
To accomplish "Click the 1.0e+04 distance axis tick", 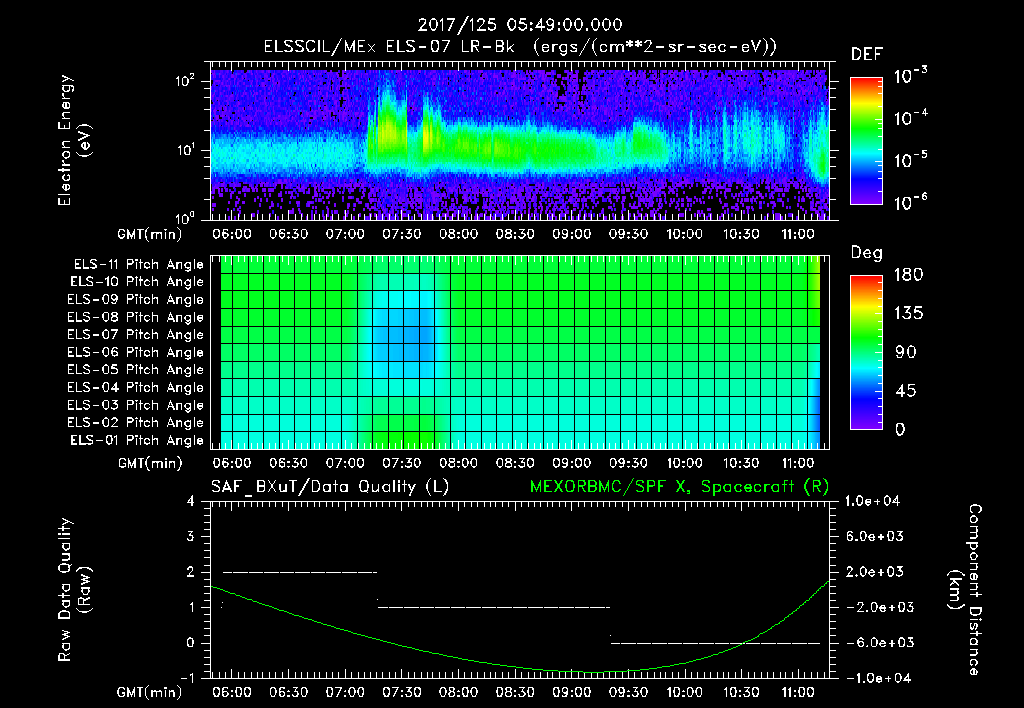I will [x=874, y=502].
